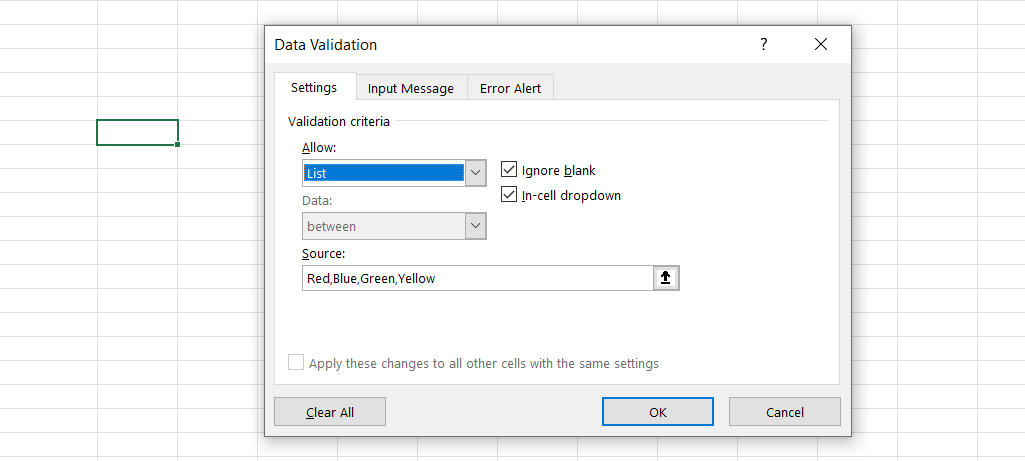Close the Data Validation dialog
Screen dimensions: 1025x461
821,45
